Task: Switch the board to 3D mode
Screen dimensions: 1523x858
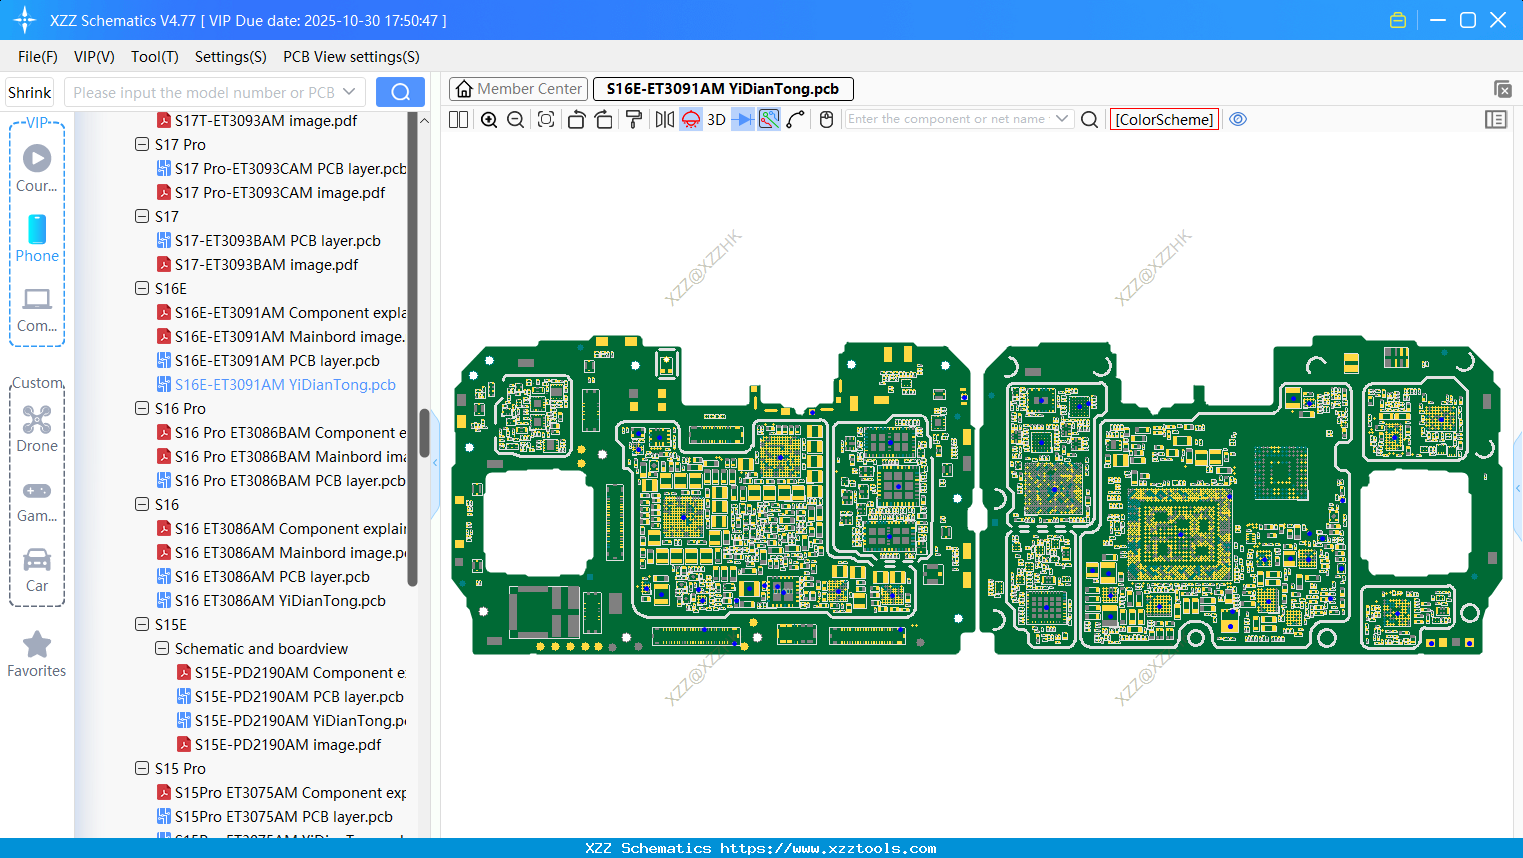Action: click(715, 119)
